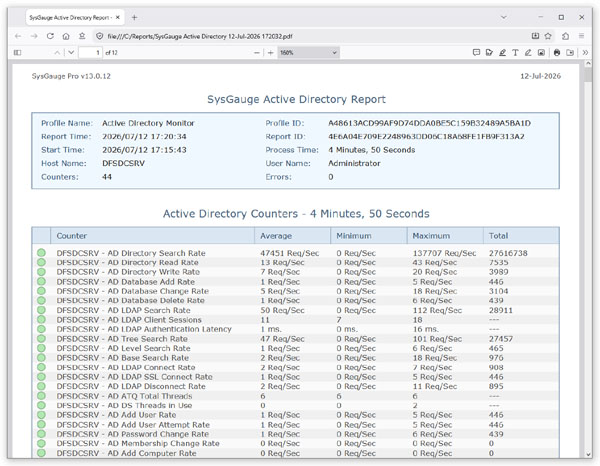Open a new browser tab
This screenshot has width=600, height=466.
click(134, 17)
